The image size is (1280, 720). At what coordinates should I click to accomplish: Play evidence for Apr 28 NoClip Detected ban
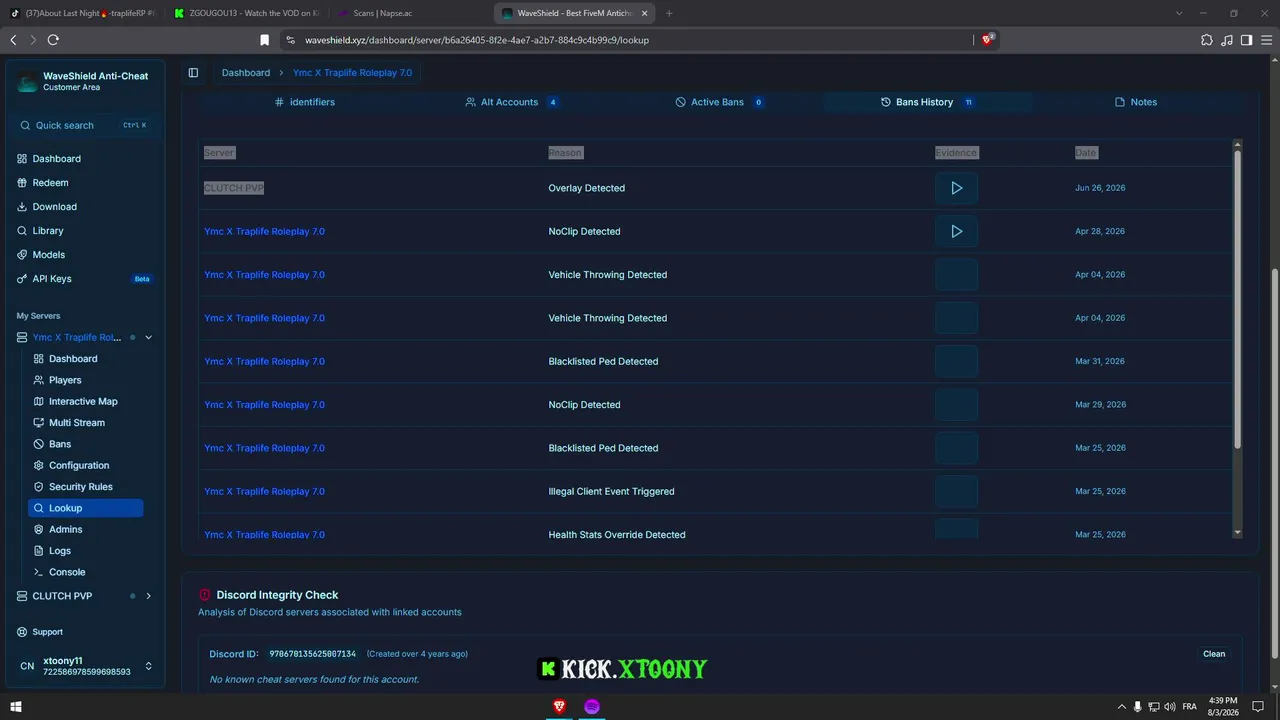pyautogui.click(x=956, y=231)
